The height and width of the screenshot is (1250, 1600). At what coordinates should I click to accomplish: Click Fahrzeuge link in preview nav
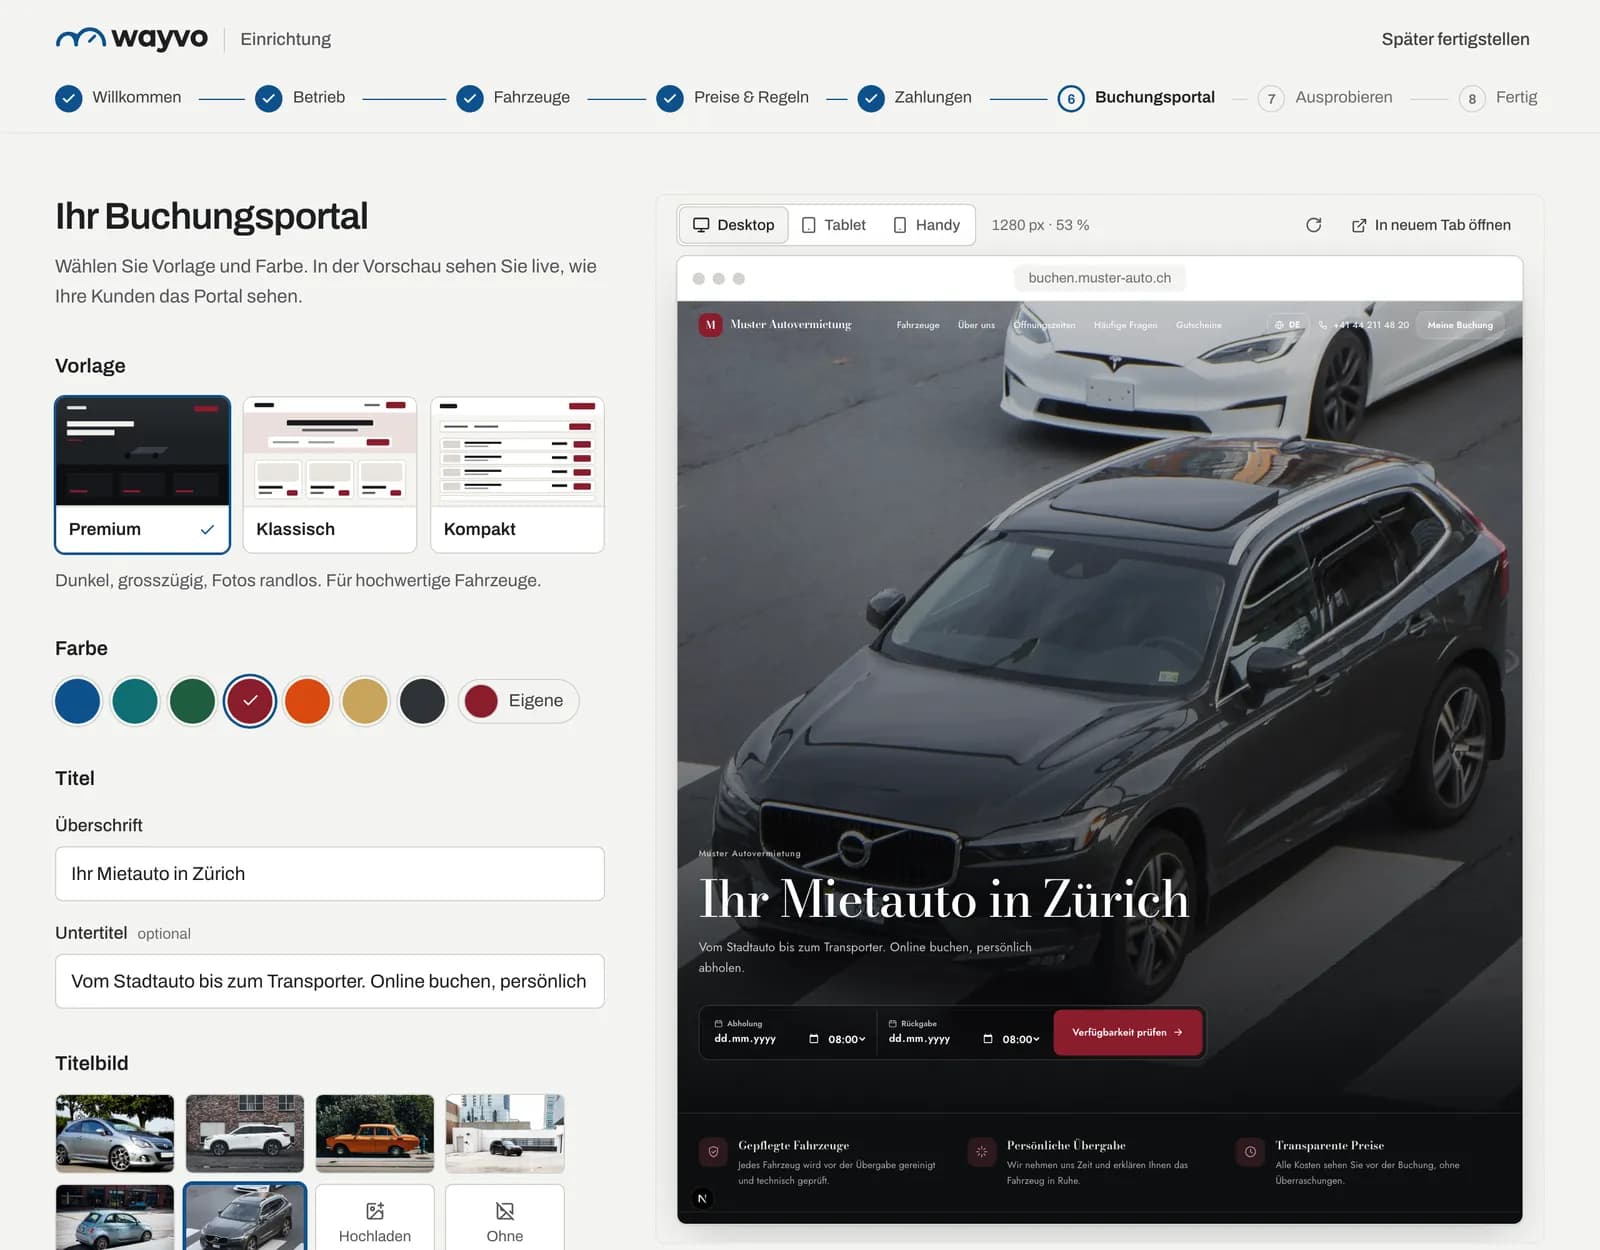point(918,325)
